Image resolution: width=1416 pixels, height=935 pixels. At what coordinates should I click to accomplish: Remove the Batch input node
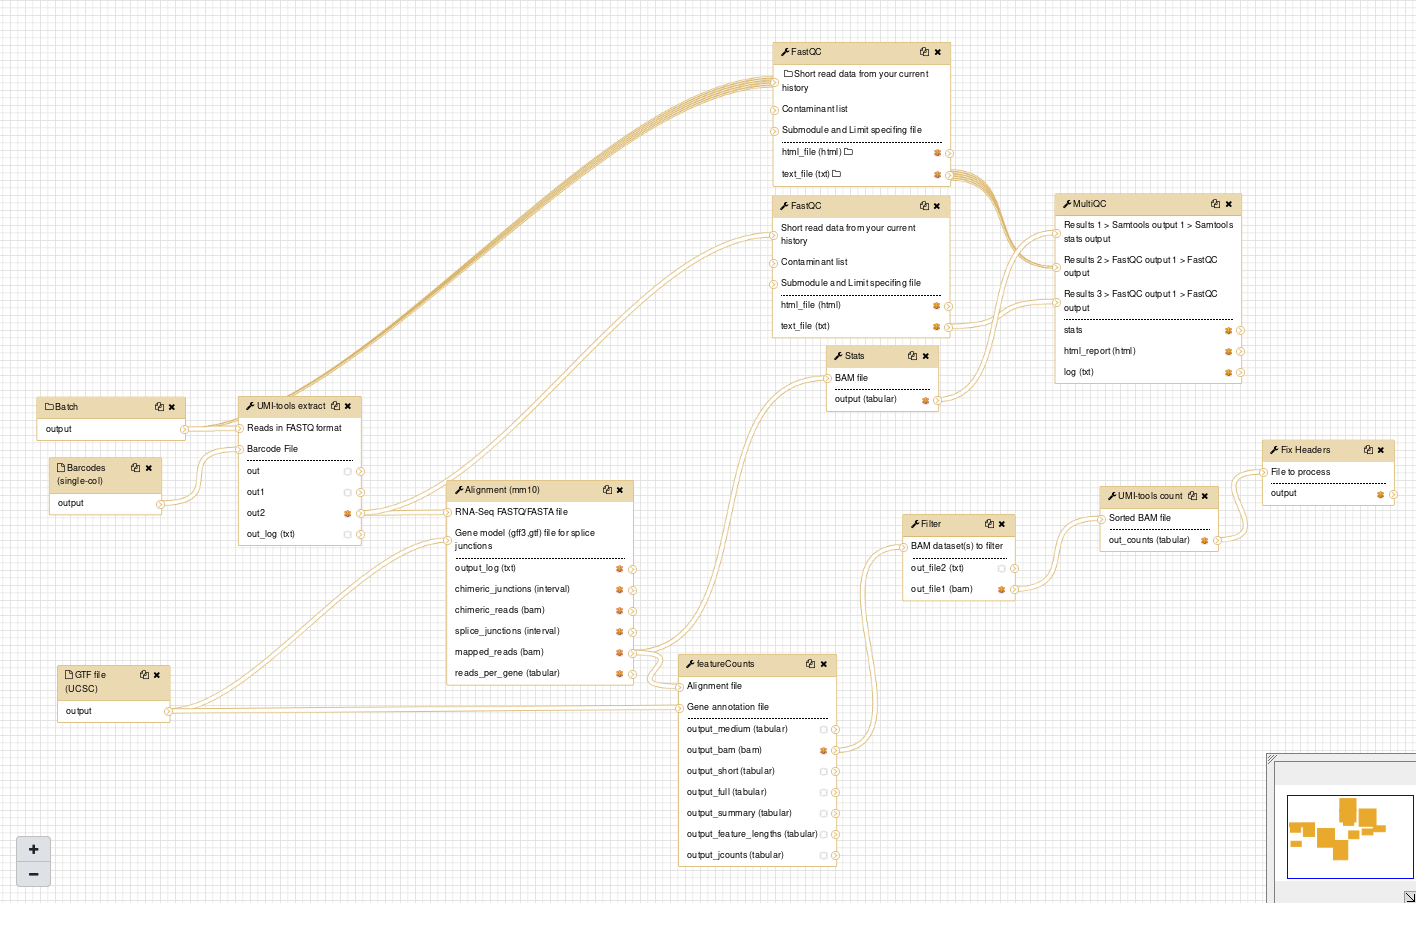pyautogui.click(x=172, y=407)
